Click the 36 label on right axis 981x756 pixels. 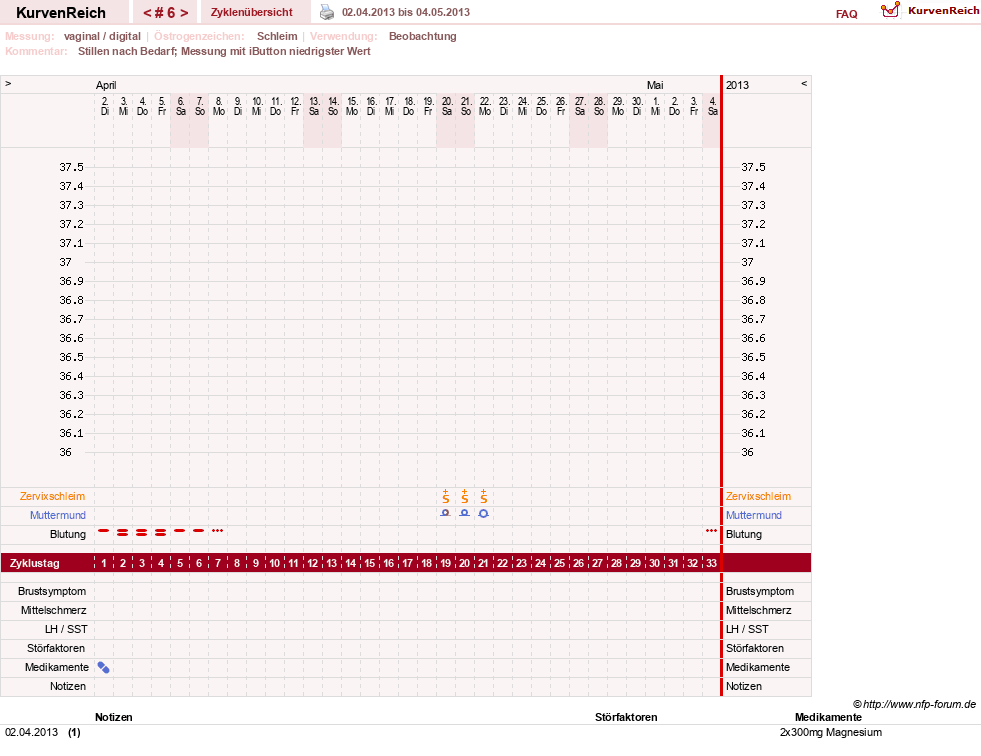point(748,452)
